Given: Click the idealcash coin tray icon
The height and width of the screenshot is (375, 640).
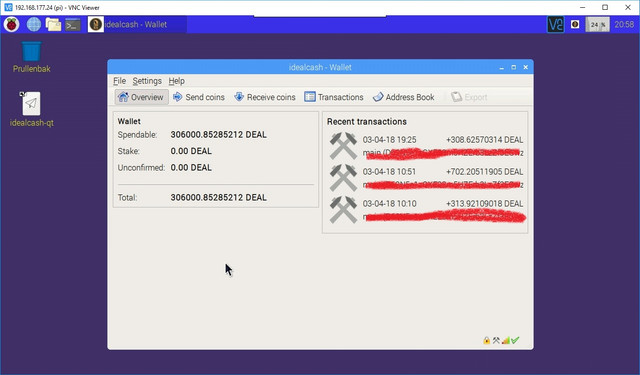Looking at the screenshot, I should point(575,24).
